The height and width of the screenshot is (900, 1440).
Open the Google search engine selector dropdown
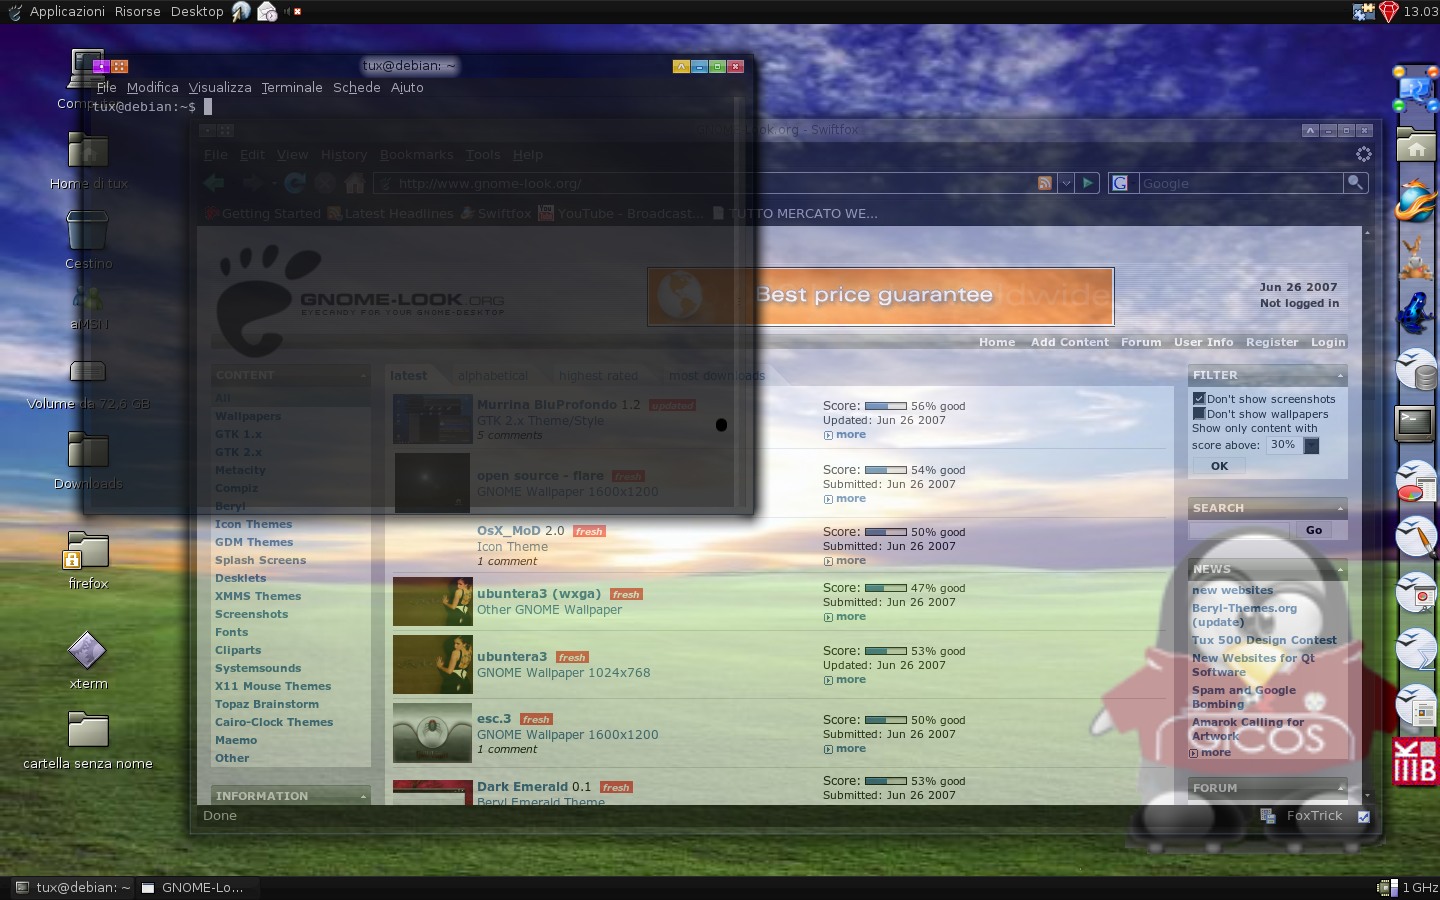(x=1121, y=183)
